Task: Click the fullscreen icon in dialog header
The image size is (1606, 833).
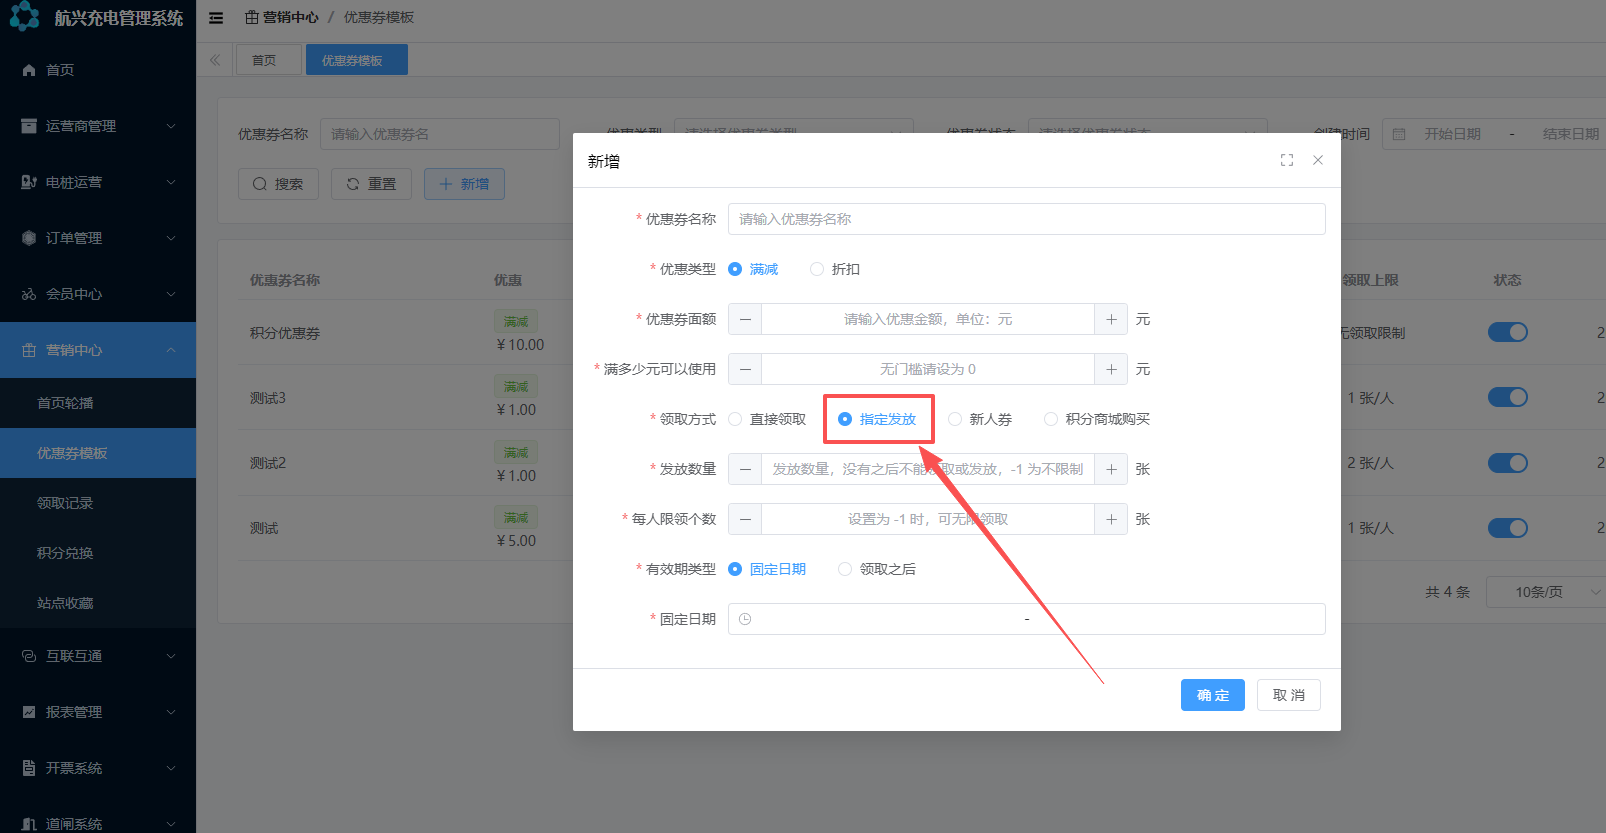Action: tap(1287, 160)
